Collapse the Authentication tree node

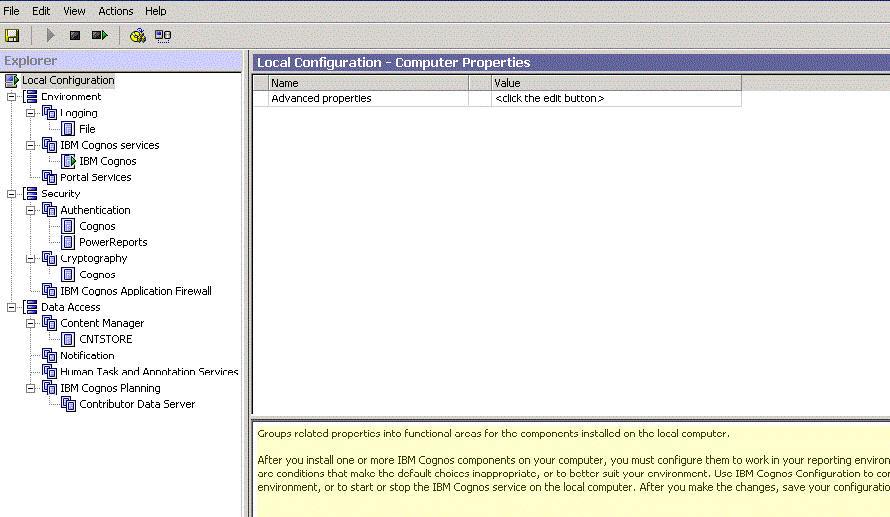[31, 210]
